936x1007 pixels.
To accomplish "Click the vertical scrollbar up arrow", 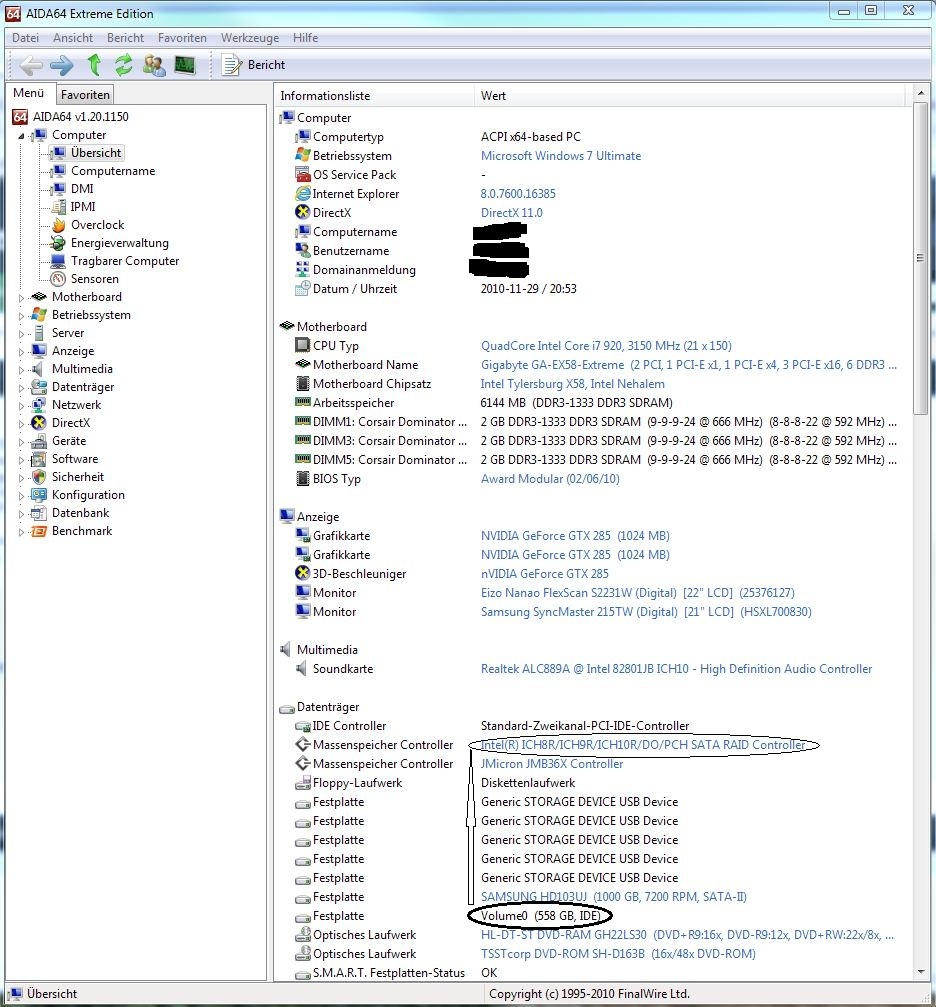I will point(921,94).
